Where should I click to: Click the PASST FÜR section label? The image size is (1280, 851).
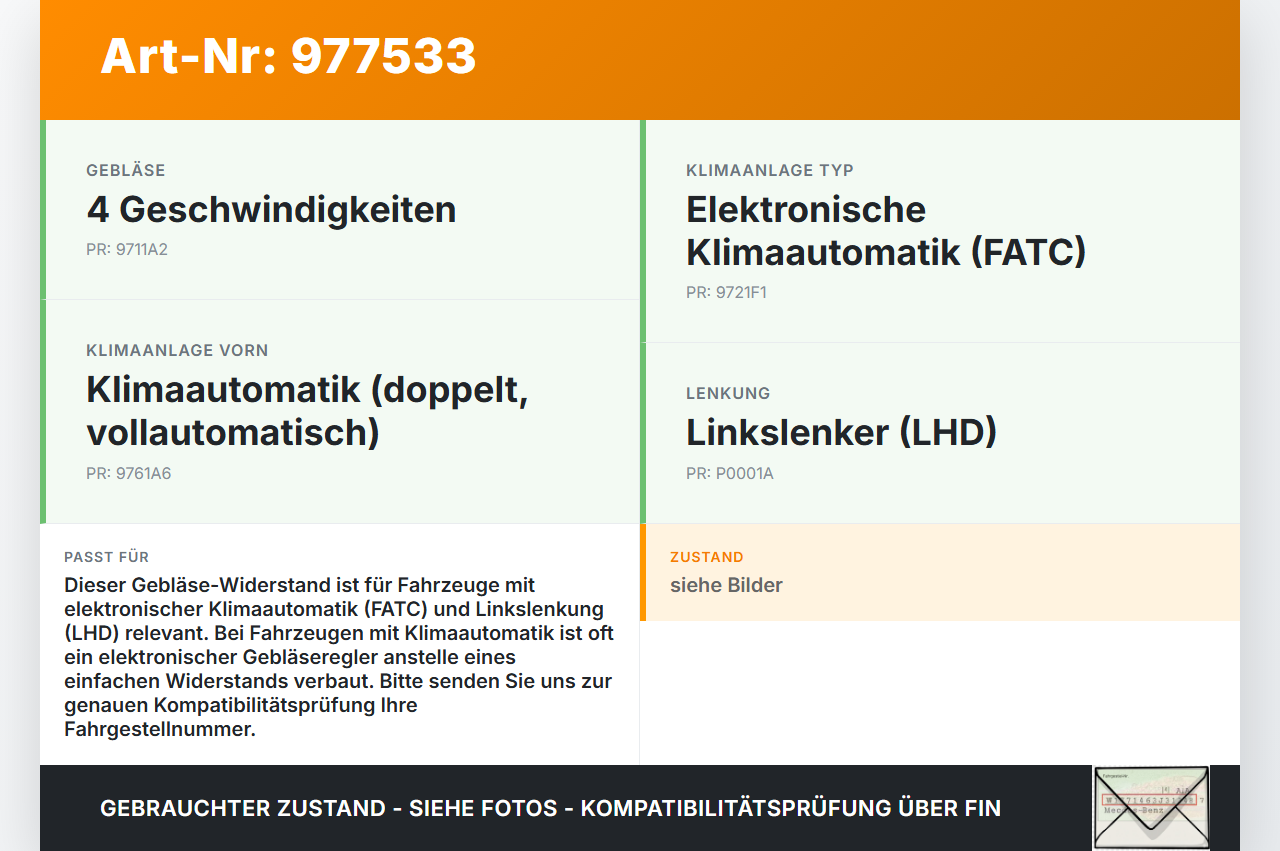point(106,556)
